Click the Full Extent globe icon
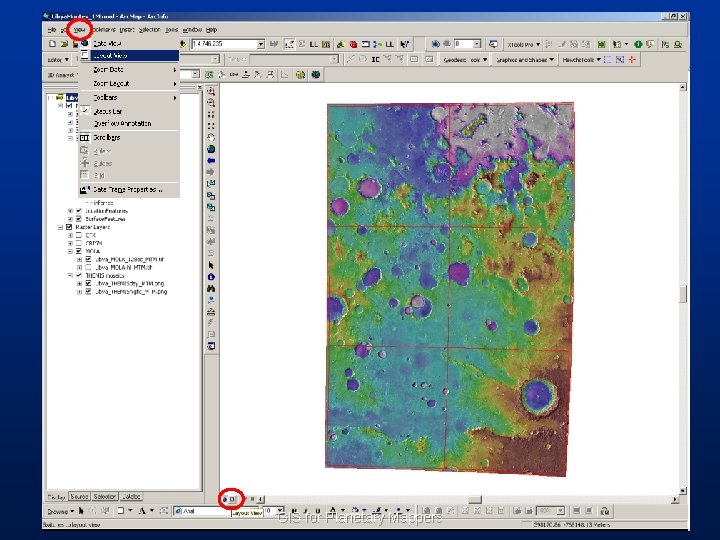 point(211,148)
